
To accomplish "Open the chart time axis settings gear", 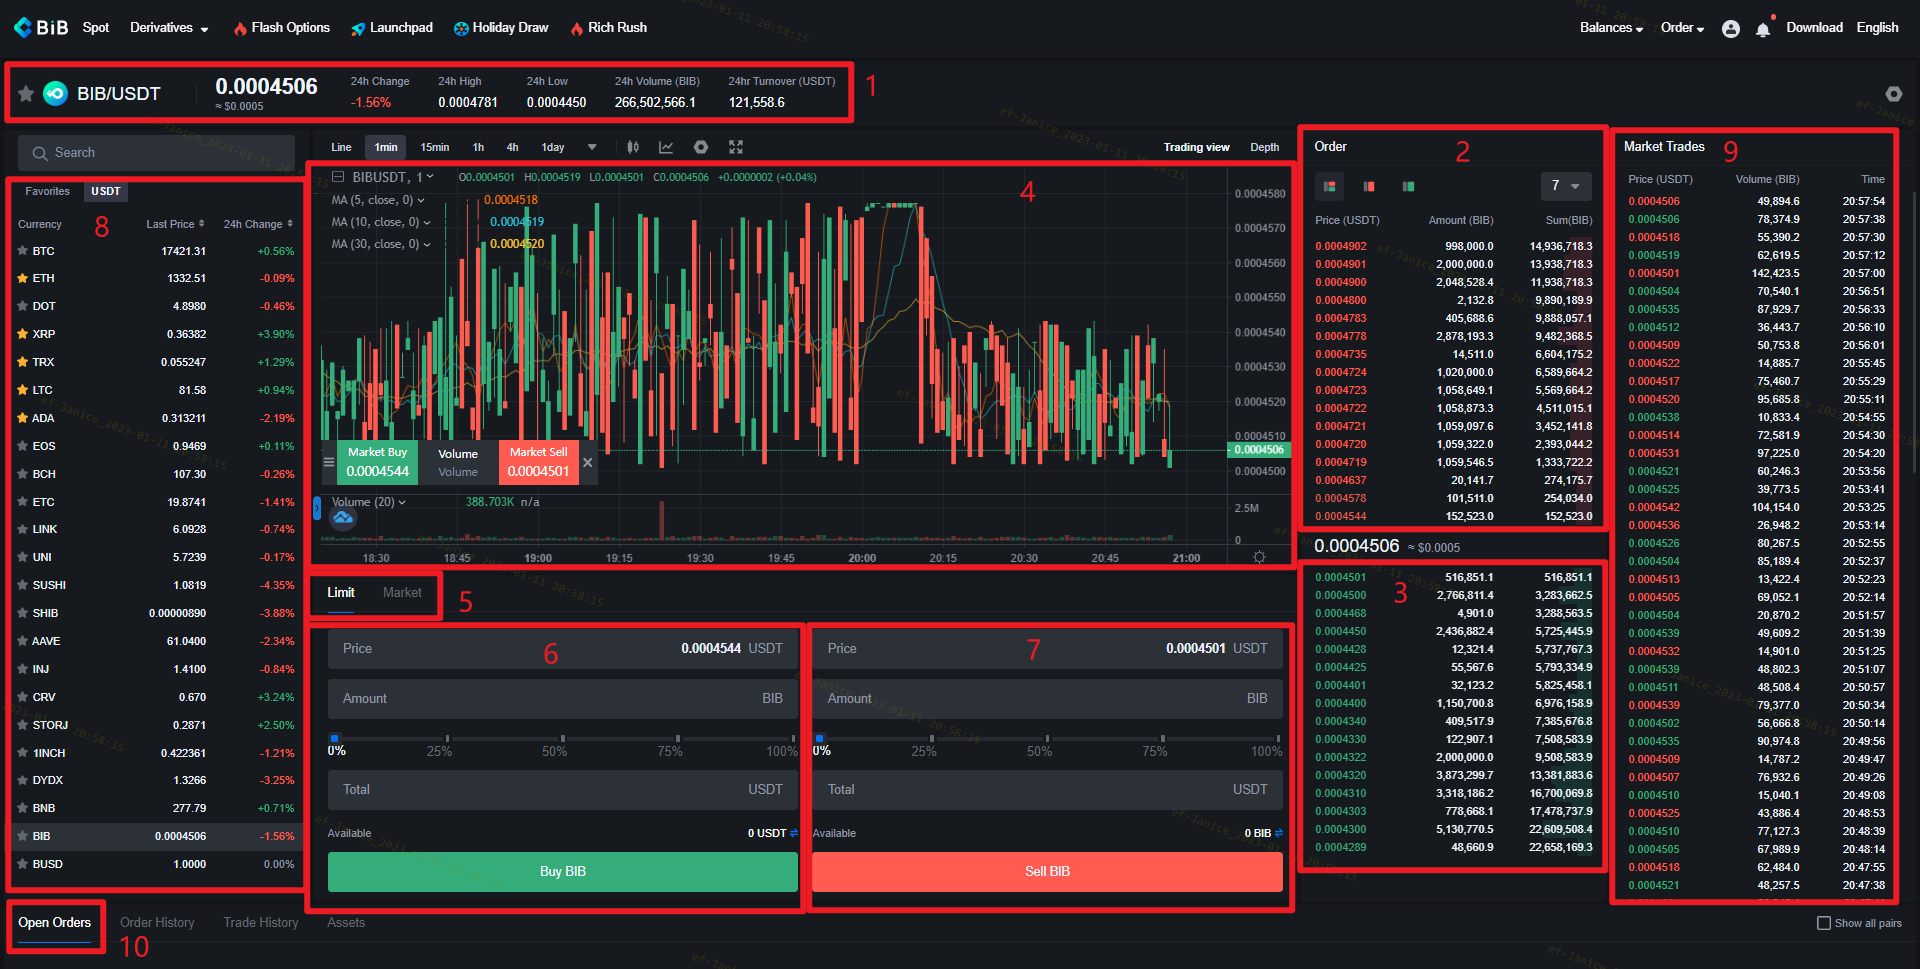I will click(x=1259, y=557).
